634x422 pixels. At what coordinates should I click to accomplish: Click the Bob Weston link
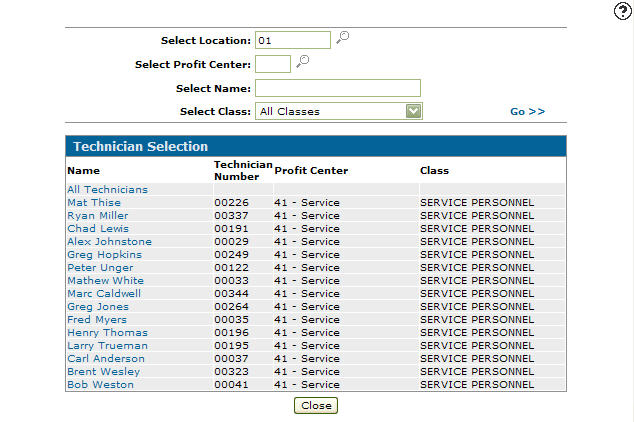100,384
